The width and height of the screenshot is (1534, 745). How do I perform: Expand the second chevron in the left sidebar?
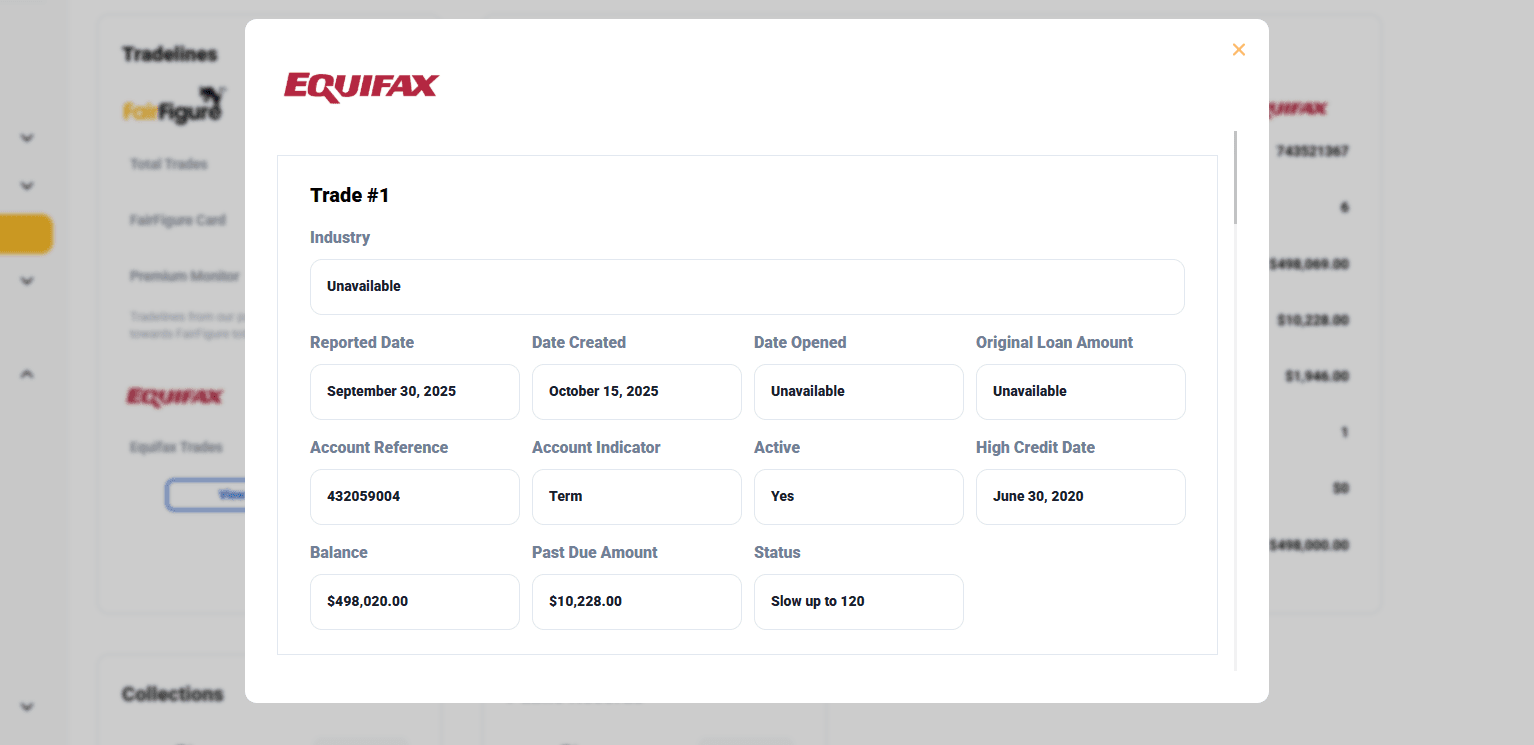[27, 186]
